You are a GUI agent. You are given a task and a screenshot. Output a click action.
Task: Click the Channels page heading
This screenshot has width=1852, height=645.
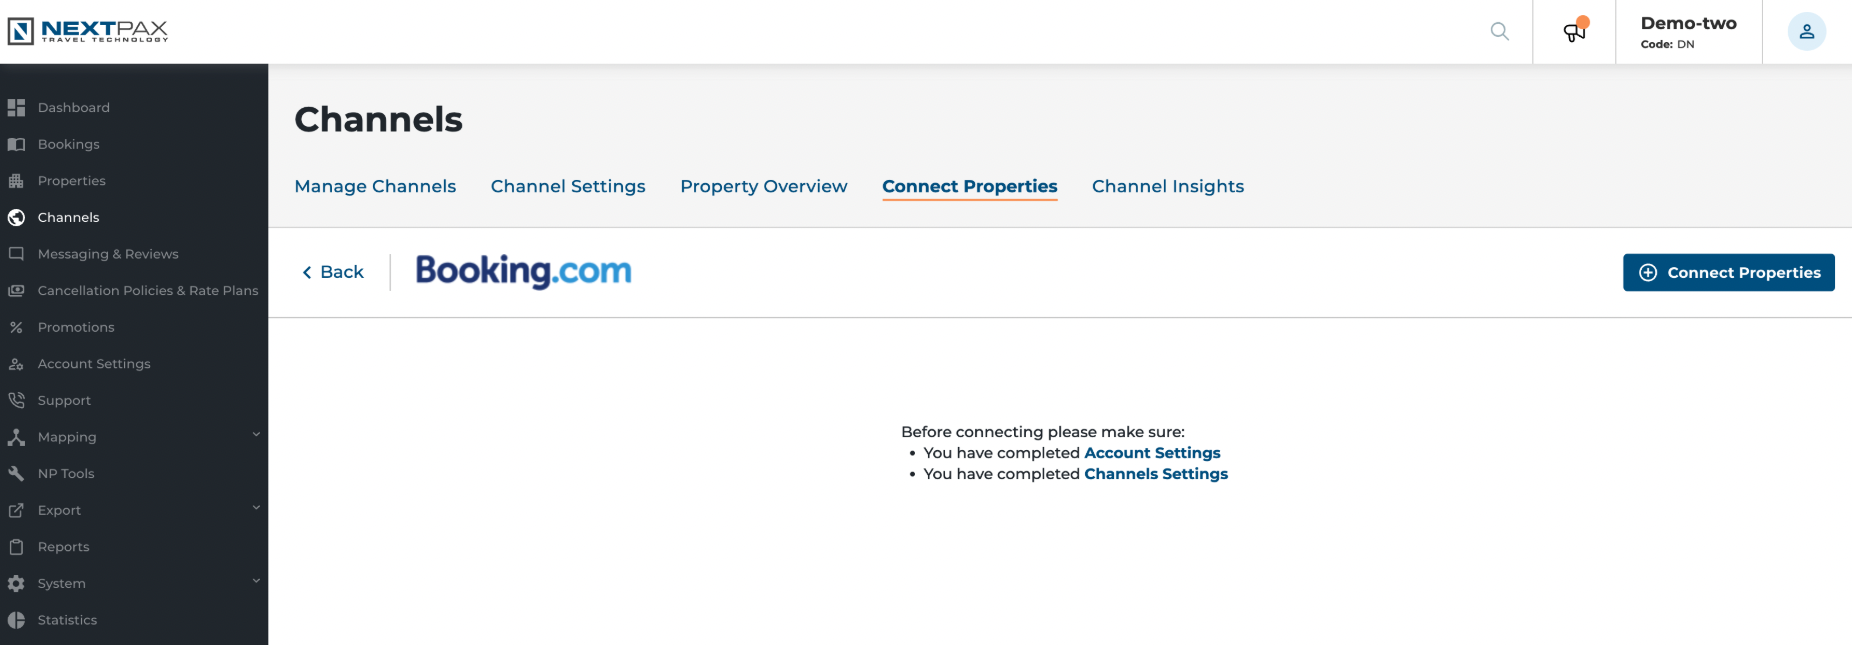[x=378, y=119]
